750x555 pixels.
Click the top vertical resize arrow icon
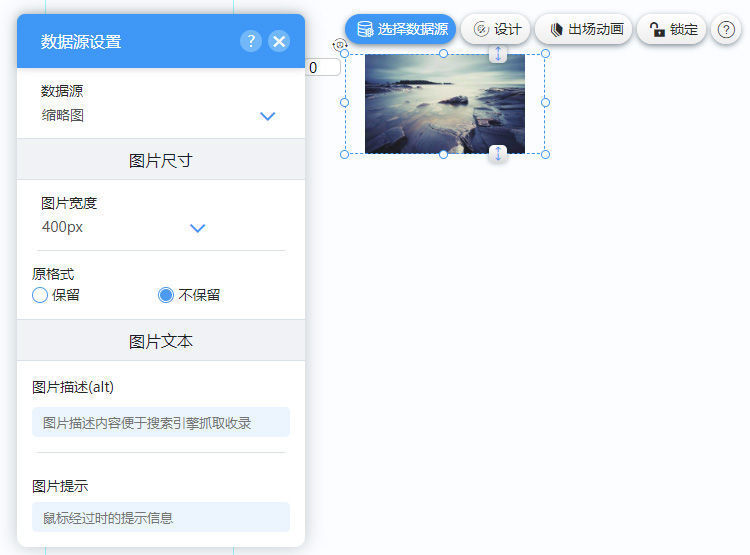click(498, 54)
